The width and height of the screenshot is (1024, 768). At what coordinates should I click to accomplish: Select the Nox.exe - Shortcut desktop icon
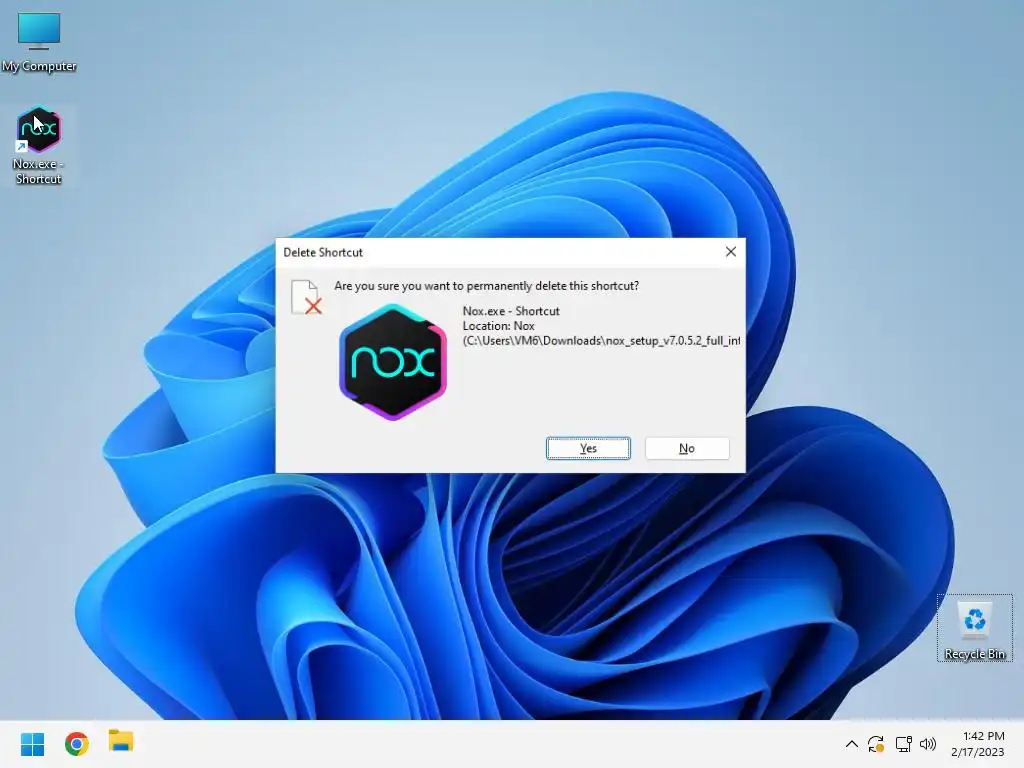[39, 145]
